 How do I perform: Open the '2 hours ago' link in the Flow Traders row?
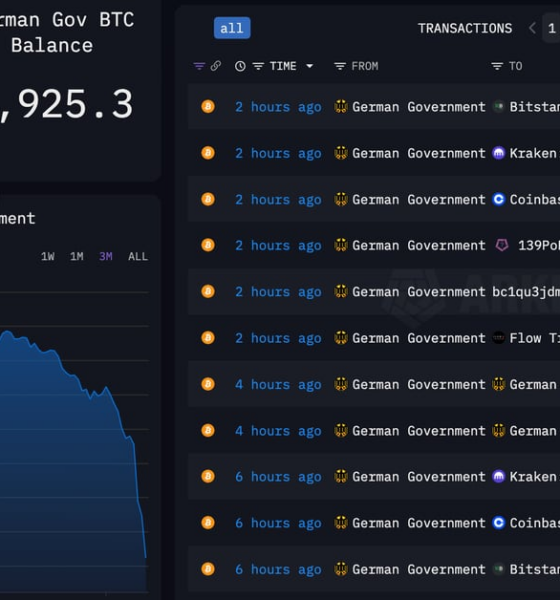click(278, 338)
